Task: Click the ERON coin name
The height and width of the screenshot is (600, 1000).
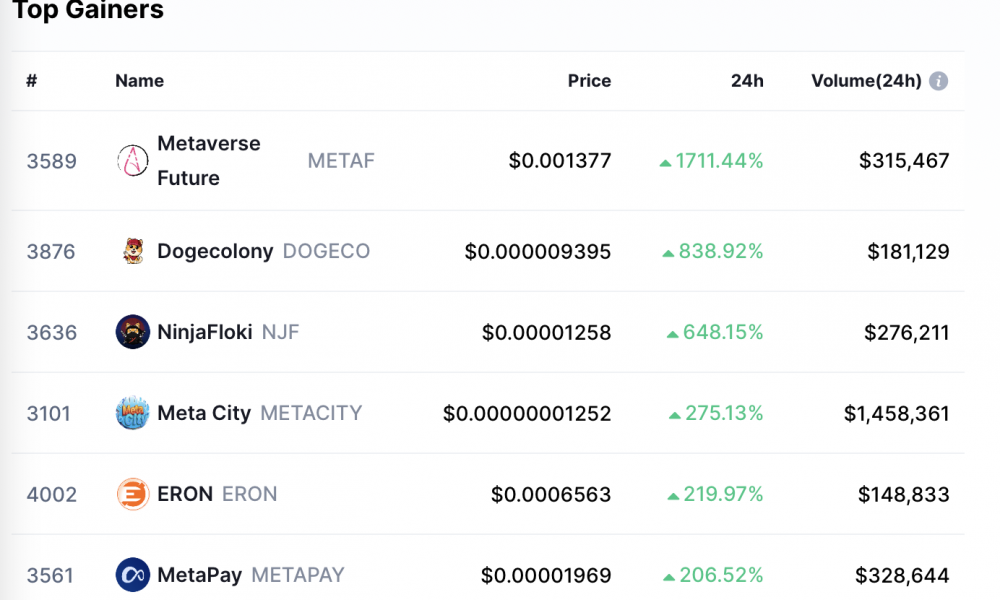Action: [x=185, y=494]
